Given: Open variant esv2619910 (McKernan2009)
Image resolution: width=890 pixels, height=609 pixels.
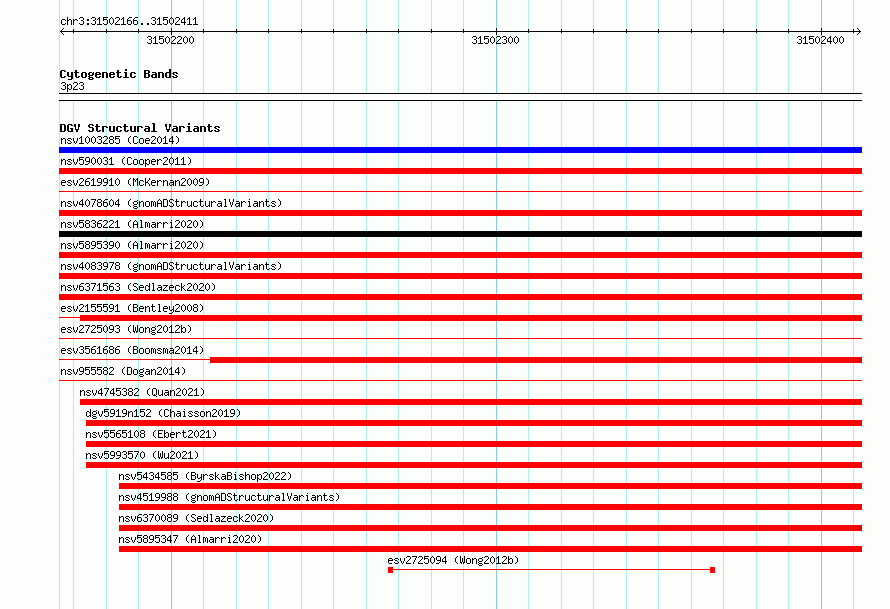Looking at the screenshot, I should 135,182.
